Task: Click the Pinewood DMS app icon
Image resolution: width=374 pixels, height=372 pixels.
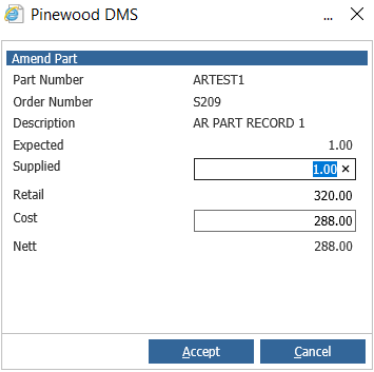Action: 14,14
